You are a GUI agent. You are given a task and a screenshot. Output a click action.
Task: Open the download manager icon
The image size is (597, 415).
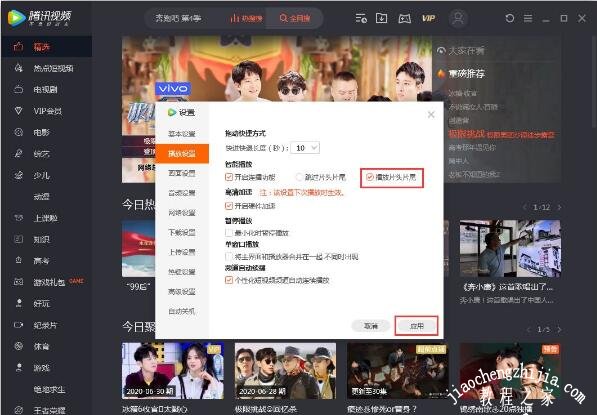[382, 18]
